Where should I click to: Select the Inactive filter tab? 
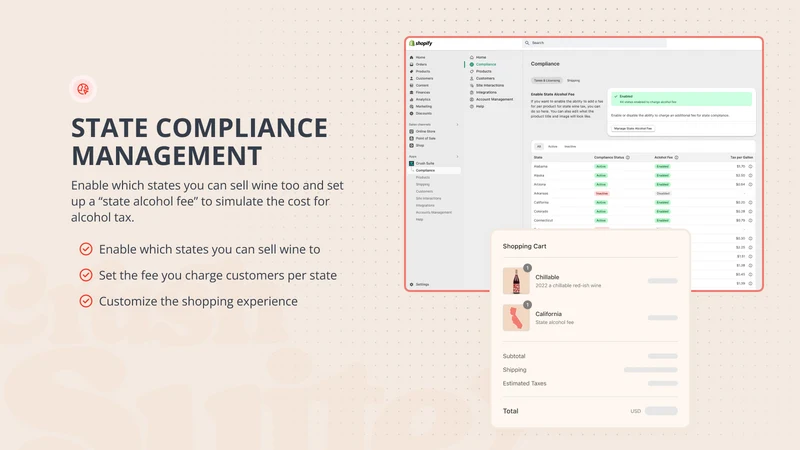pos(570,146)
